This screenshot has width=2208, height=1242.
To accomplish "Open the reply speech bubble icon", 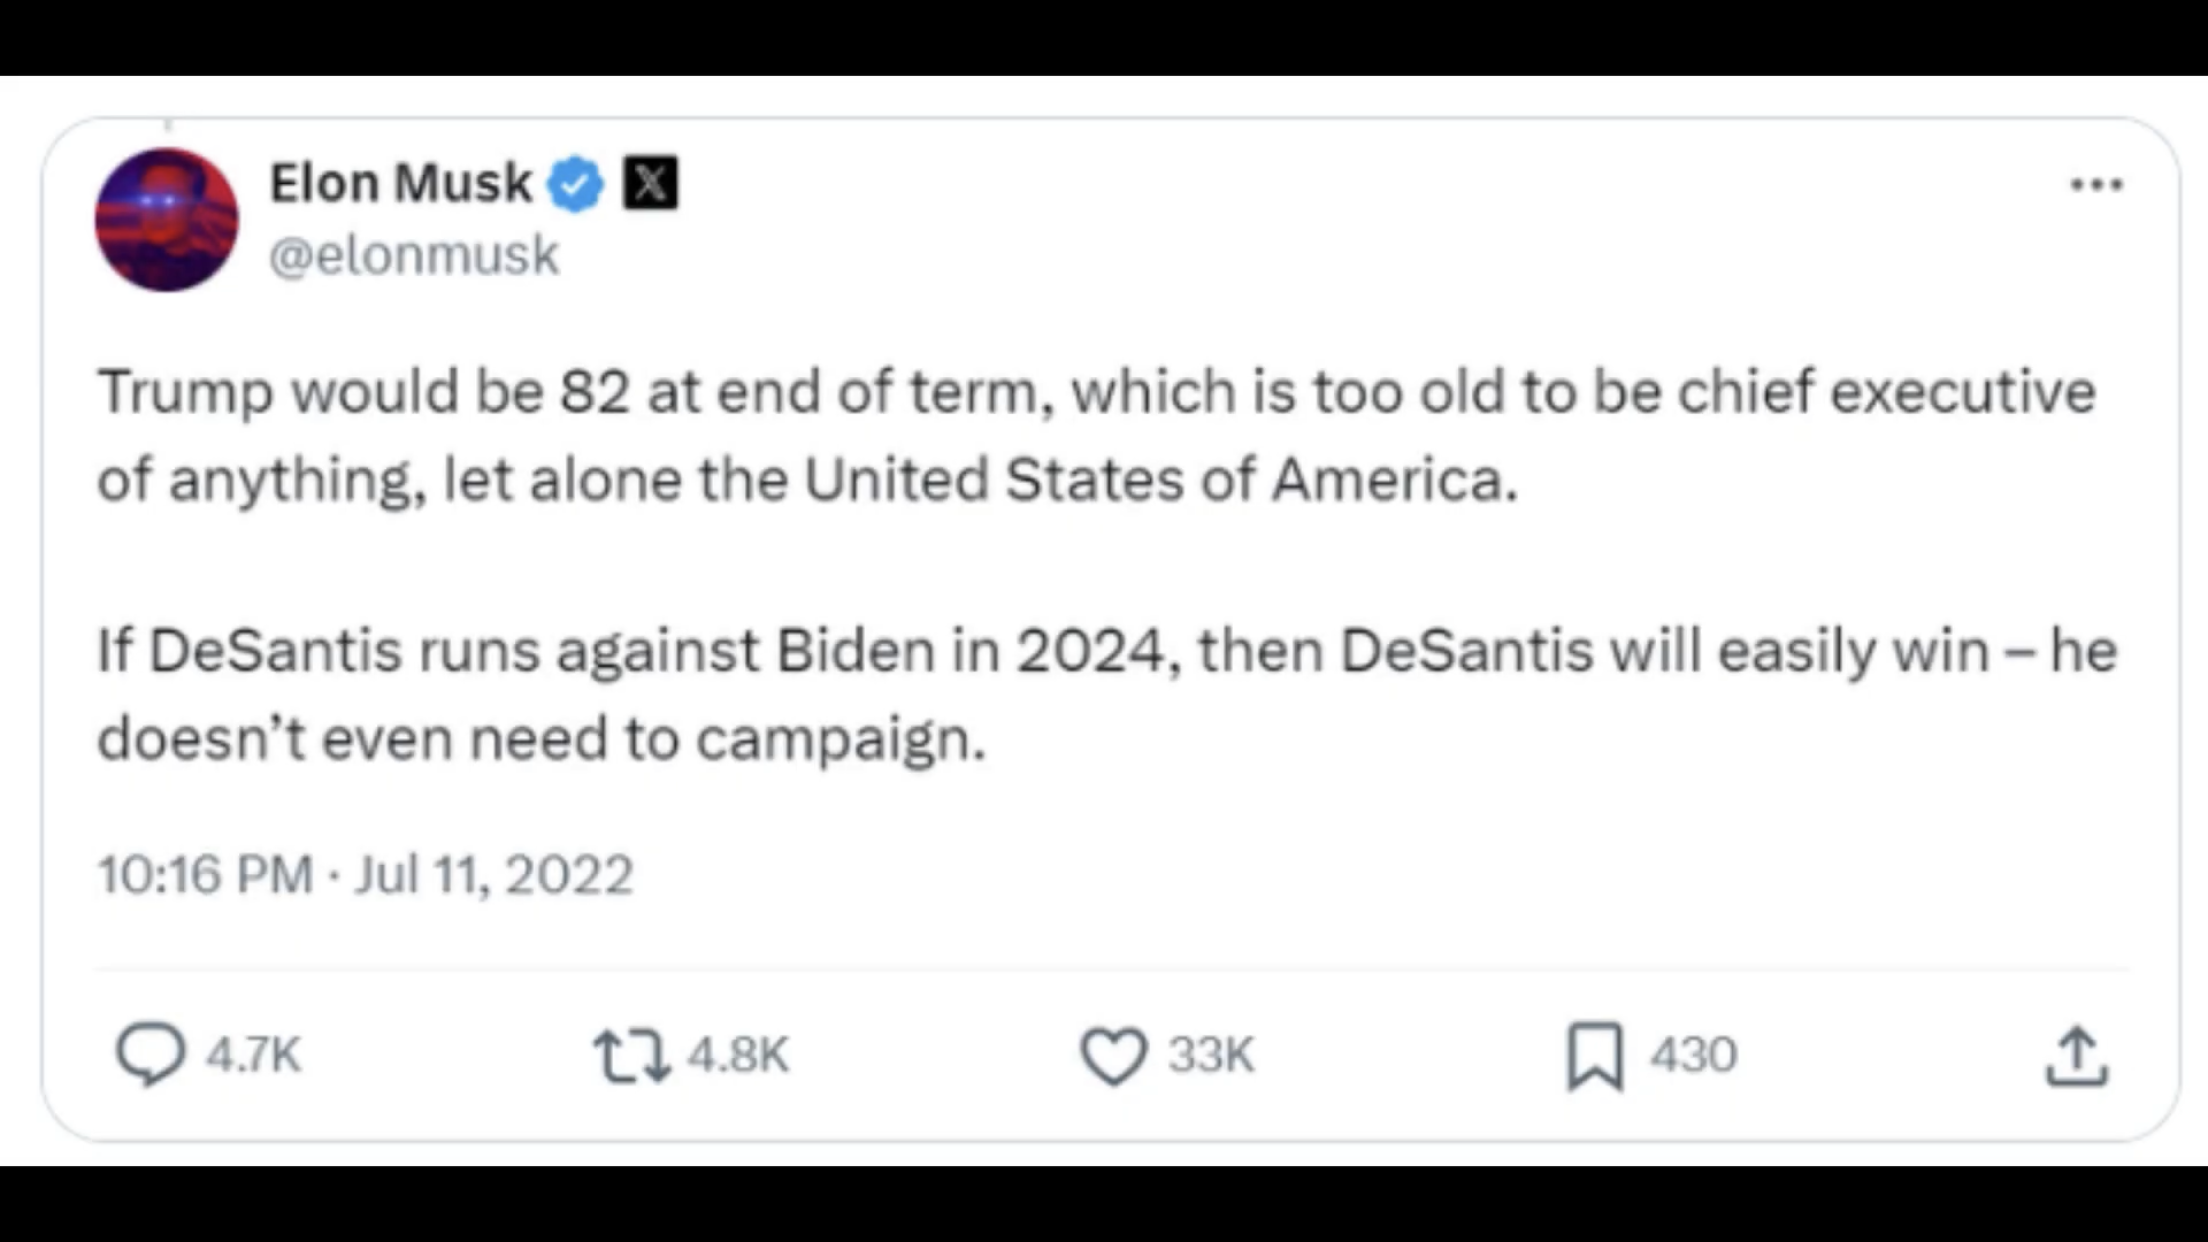I will (x=150, y=1054).
